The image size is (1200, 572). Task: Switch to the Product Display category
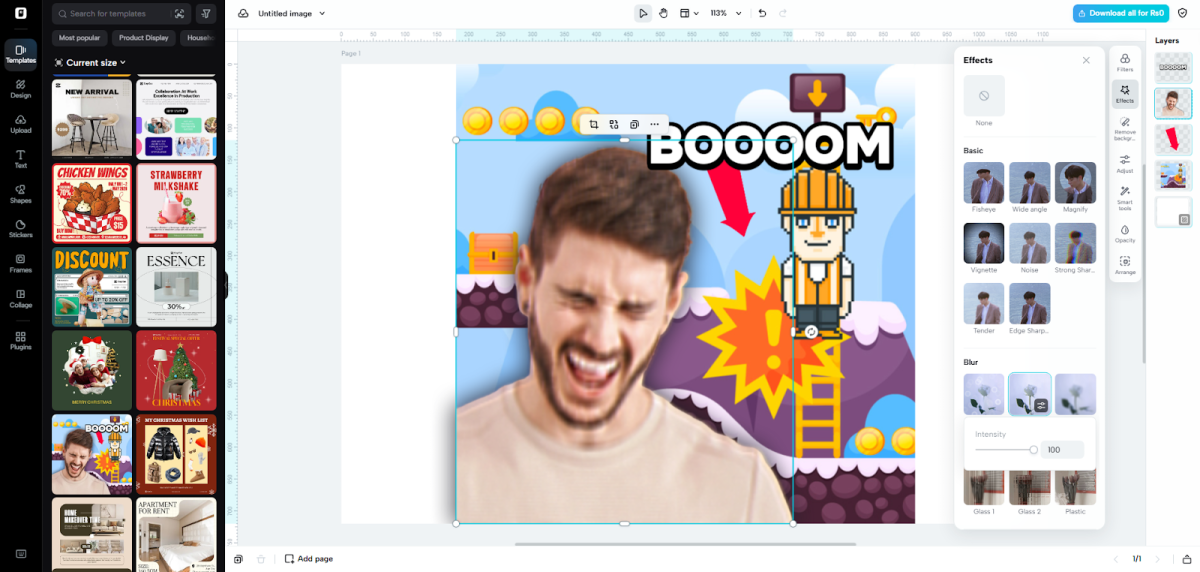(143, 38)
